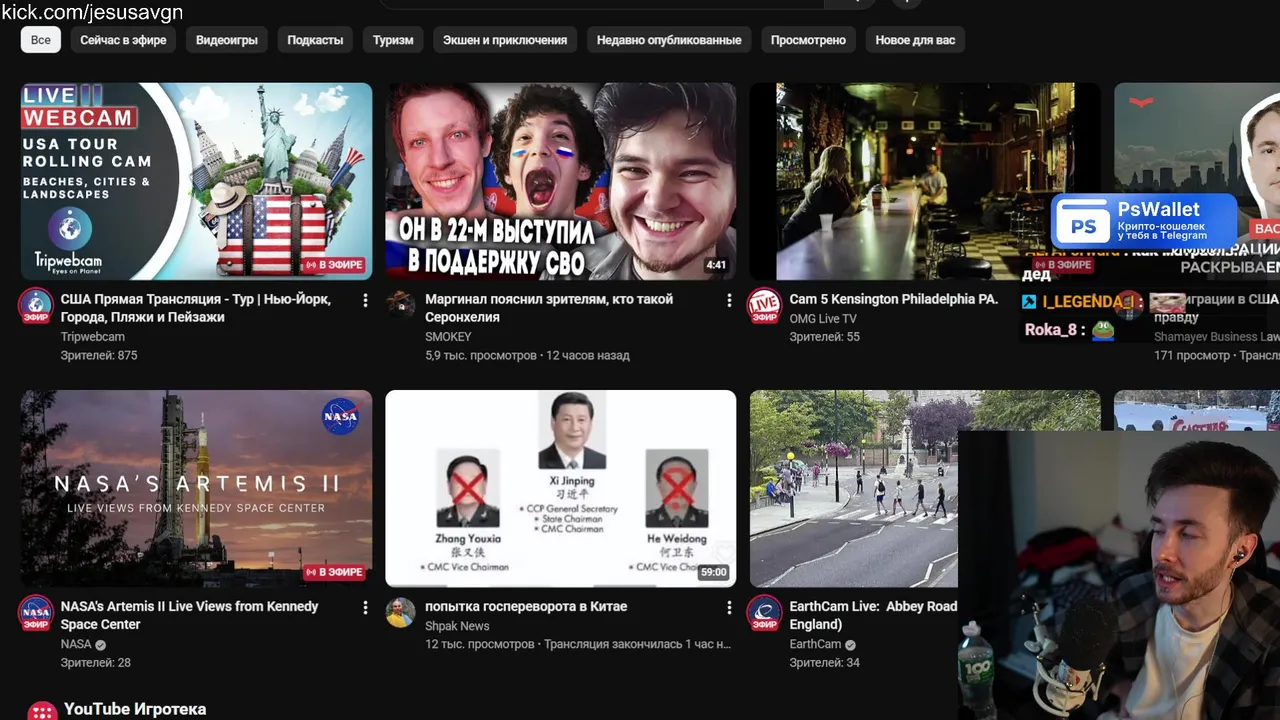The image size is (1280, 720).
Task: Select the "Видеоигры" filter chip
Action: [x=227, y=40]
